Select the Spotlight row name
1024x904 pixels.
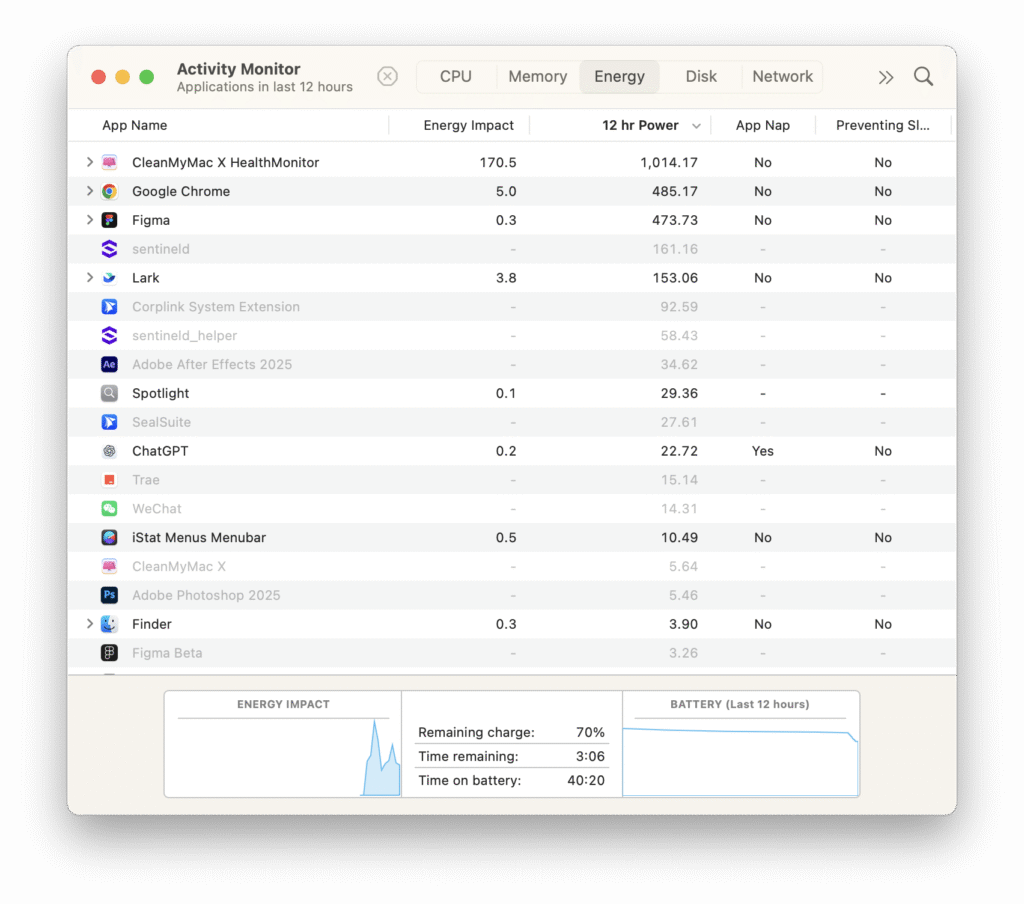click(x=161, y=393)
